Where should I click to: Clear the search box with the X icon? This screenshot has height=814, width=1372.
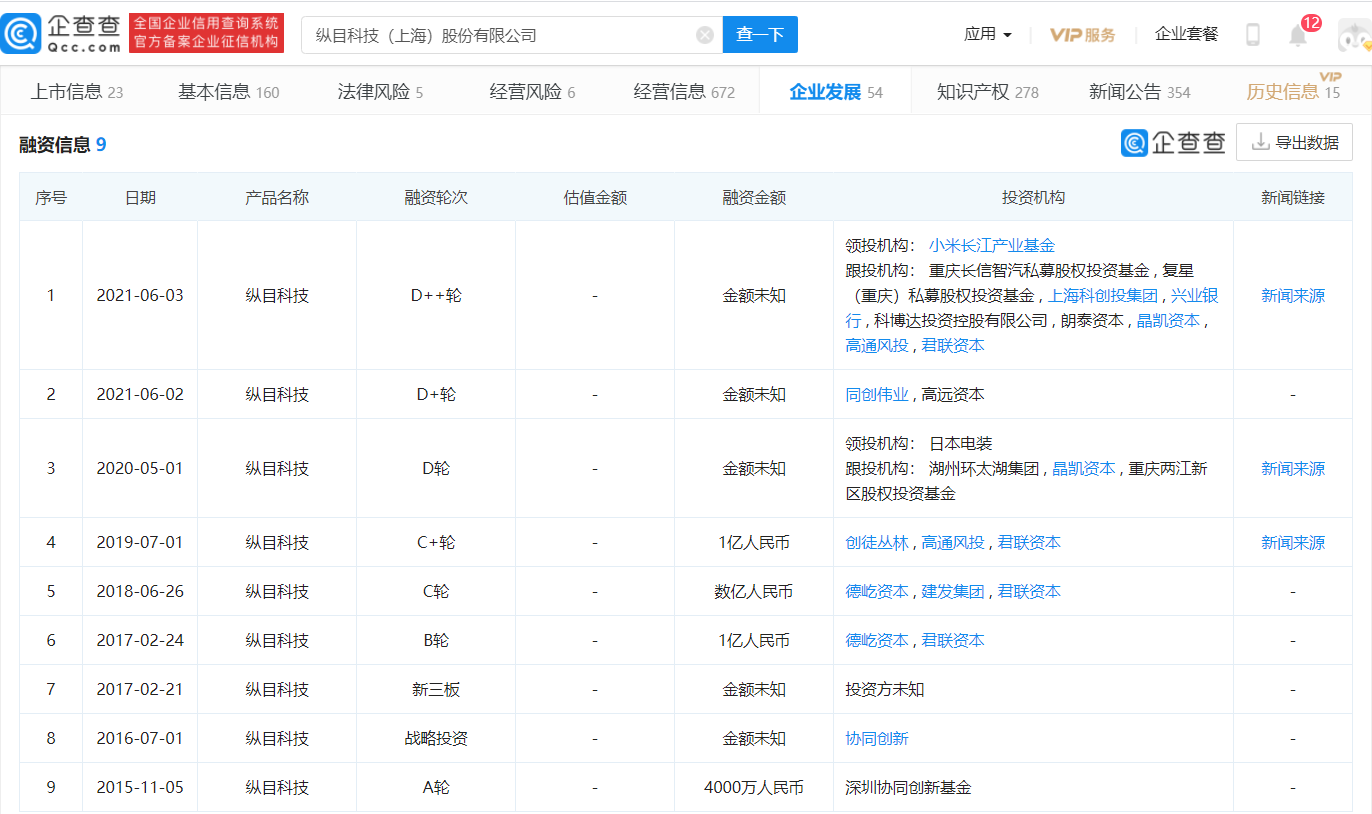tap(705, 35)
